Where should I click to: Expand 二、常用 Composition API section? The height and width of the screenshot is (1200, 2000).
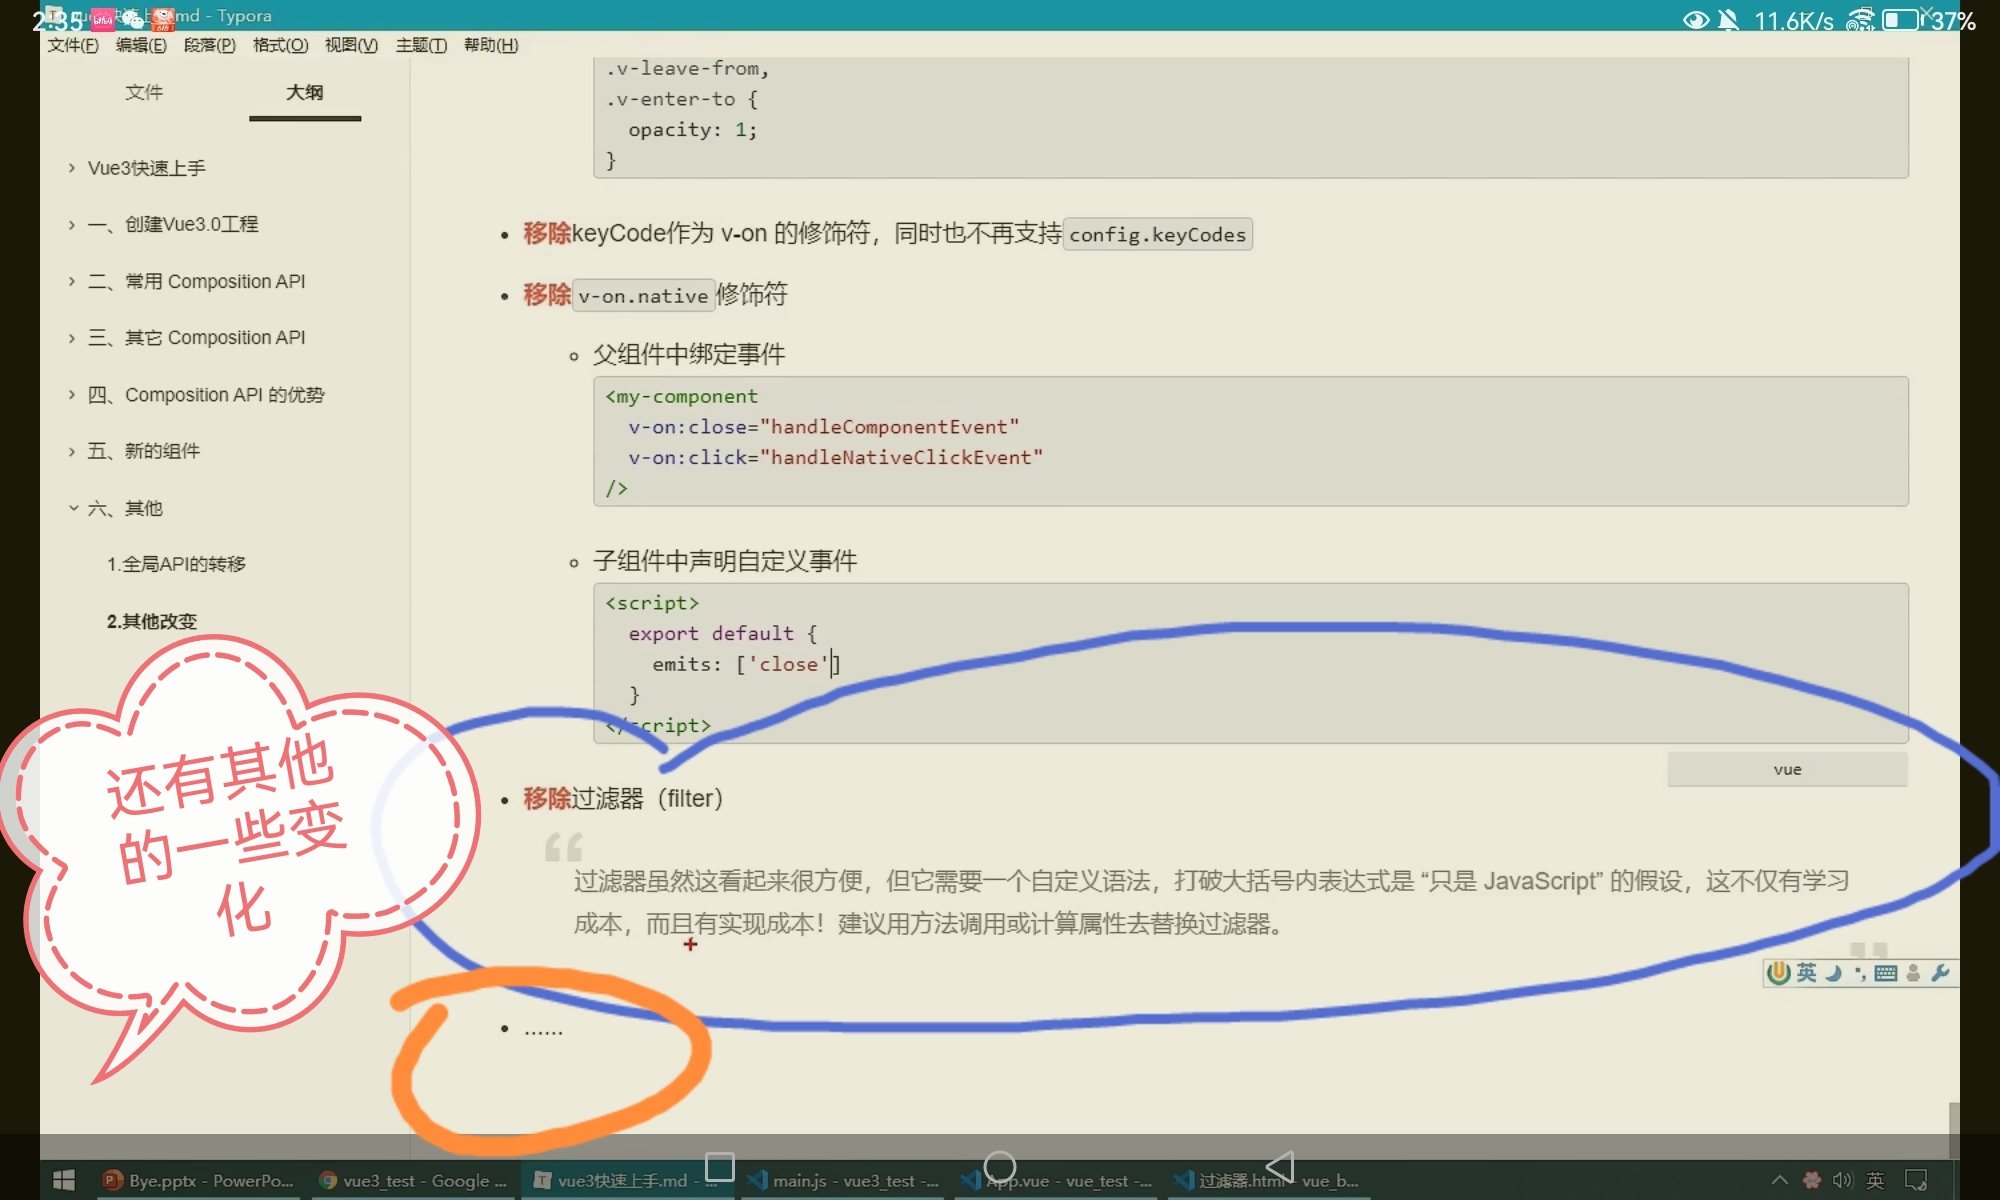[x=72, y=282]
